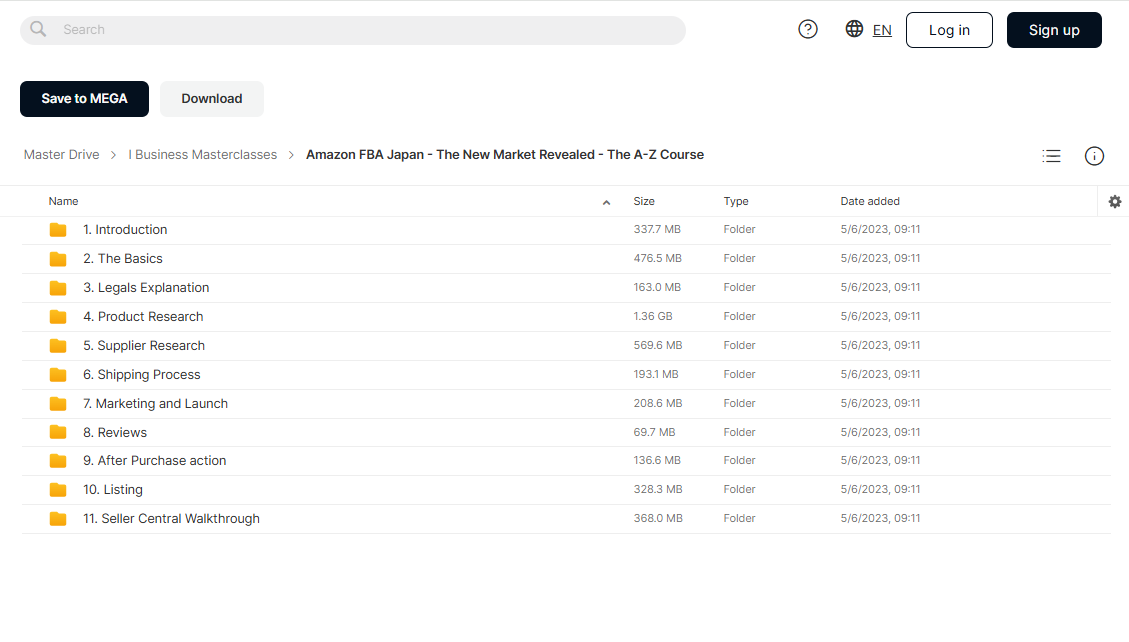Open column settings gear icon
Viewport: 1129px width, 642px height.
coord(1115,202)
